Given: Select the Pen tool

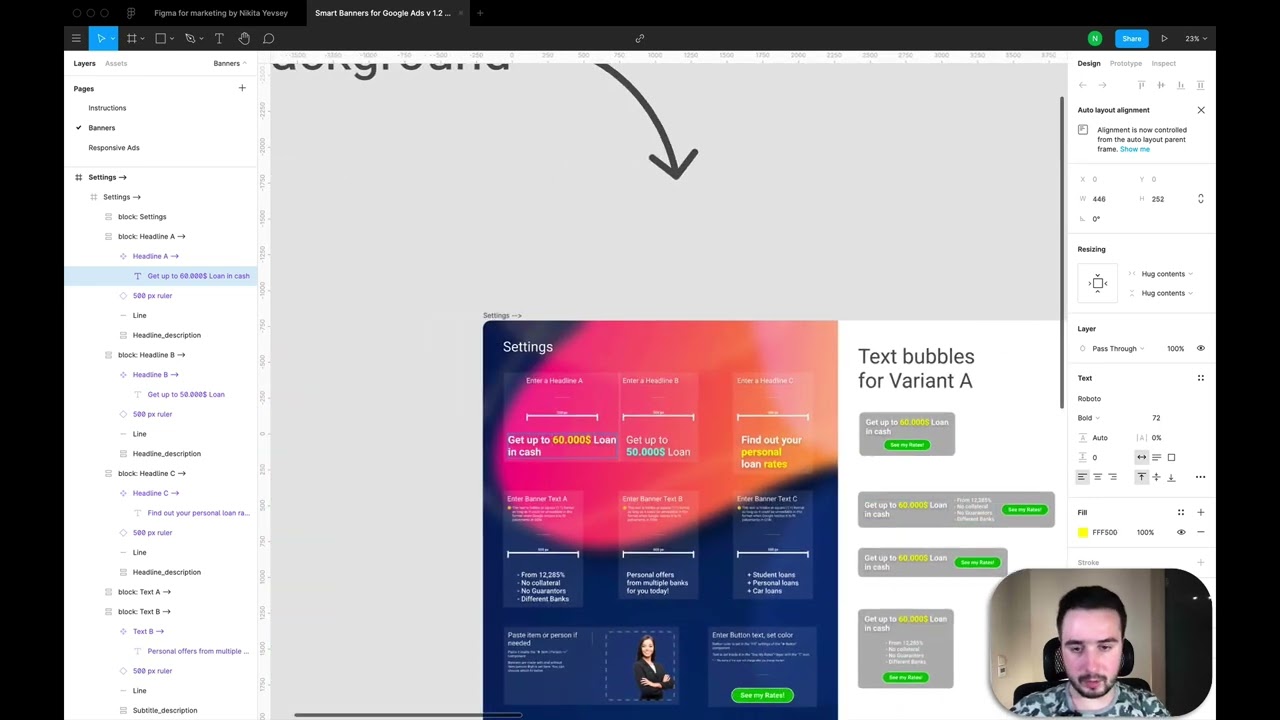Looking at the screenshot, I should (189, 38).
